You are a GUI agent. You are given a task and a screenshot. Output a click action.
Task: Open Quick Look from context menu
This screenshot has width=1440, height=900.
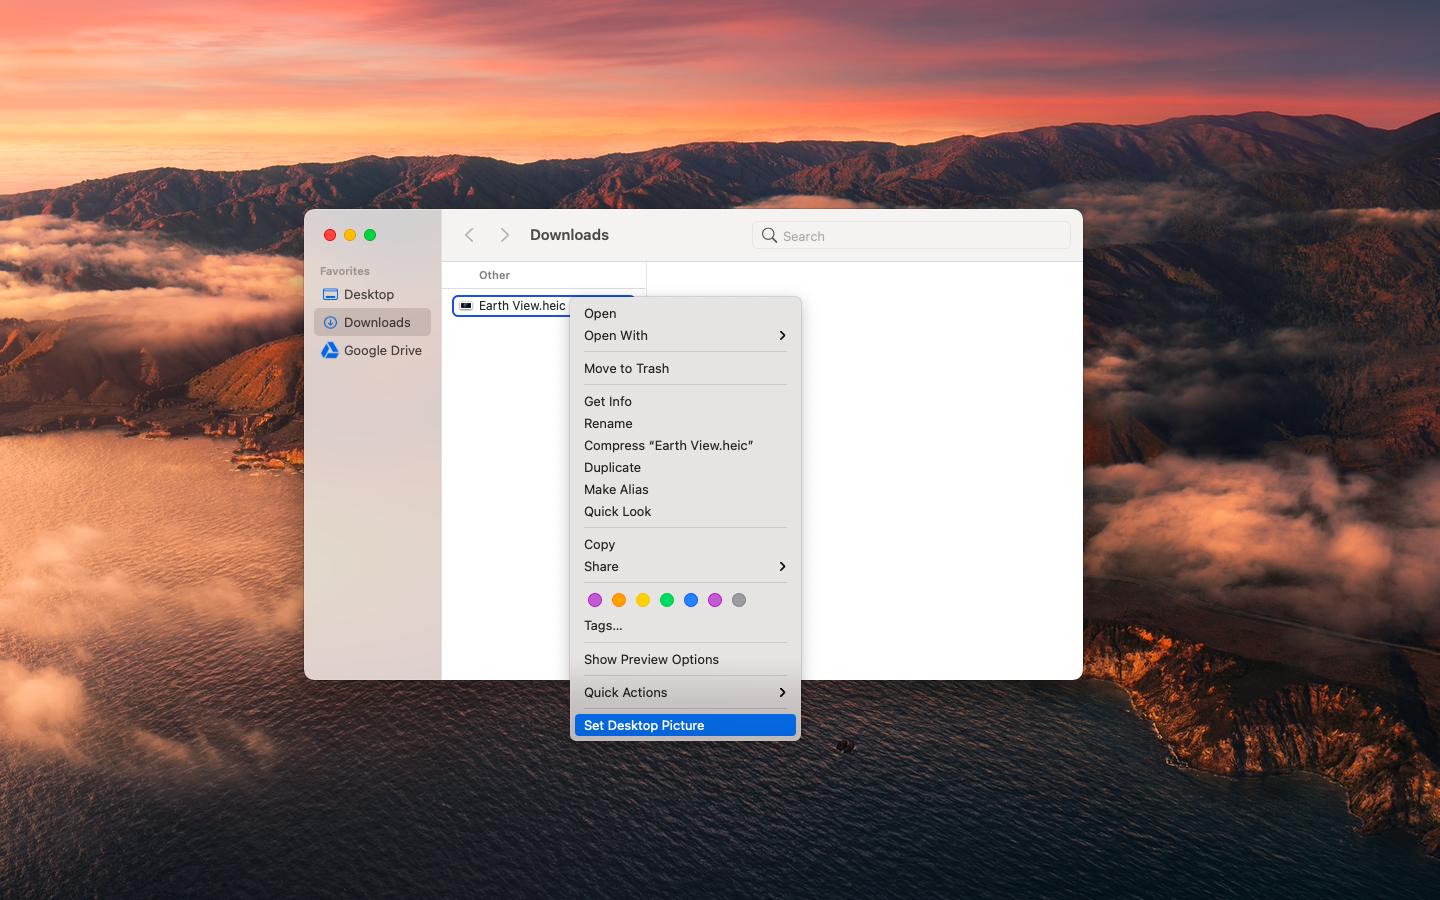(x=685, y=511)
